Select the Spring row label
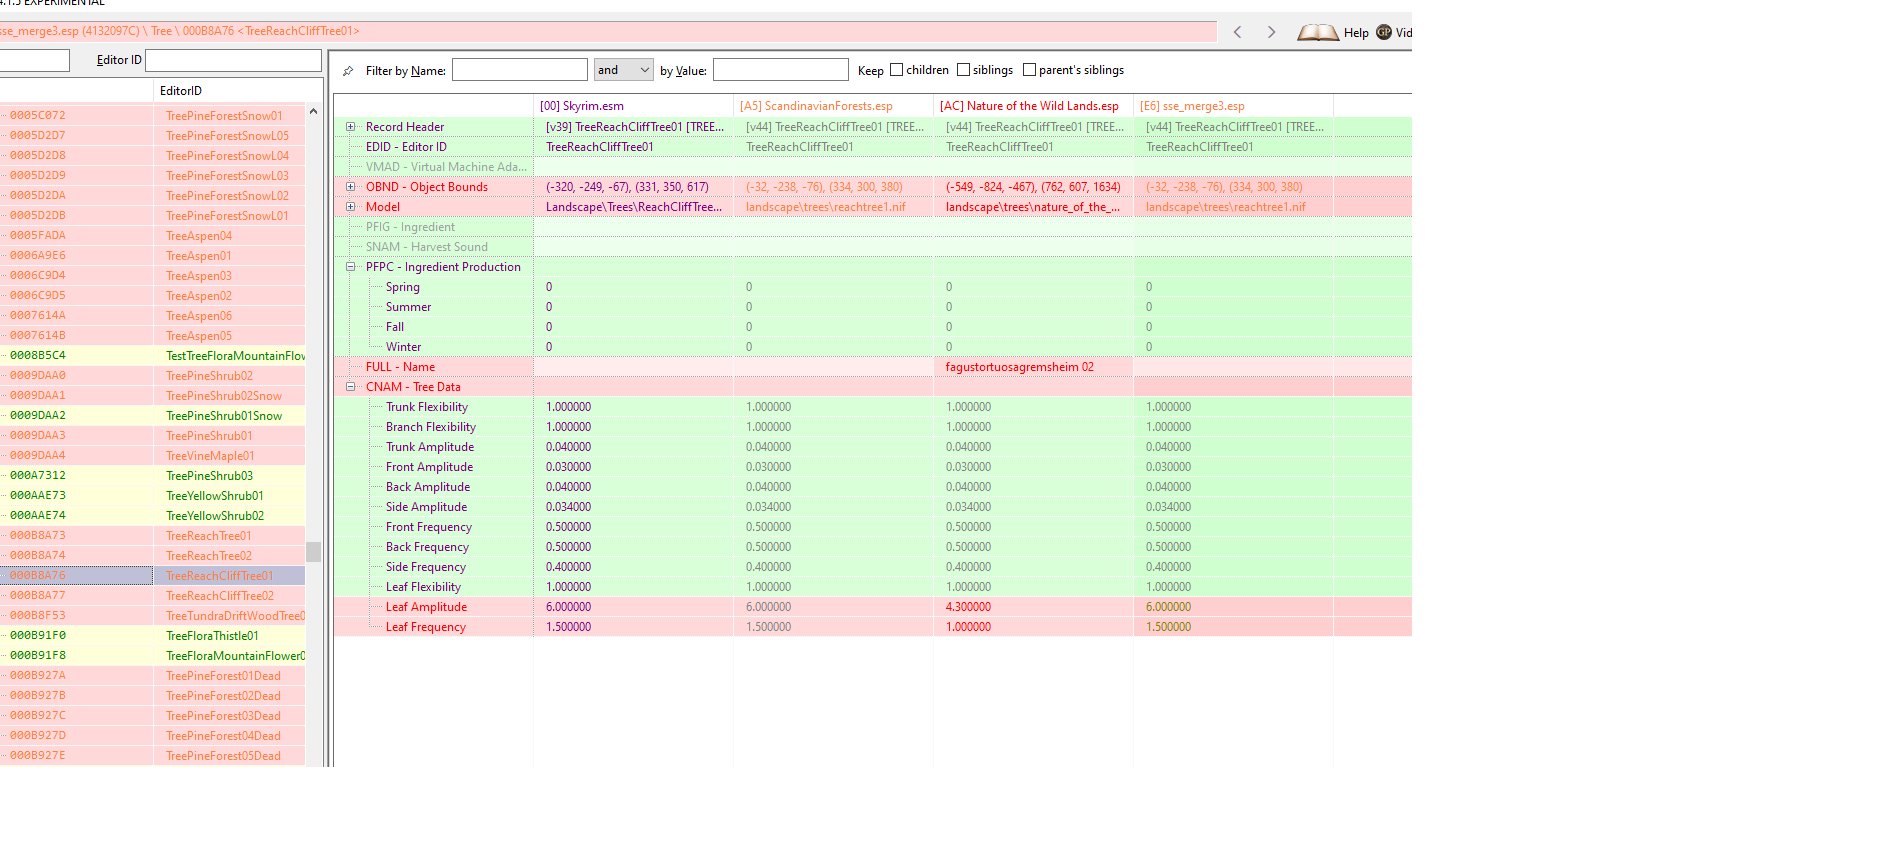This screenshot has height=843, width=1891. [x=403, y=287]
